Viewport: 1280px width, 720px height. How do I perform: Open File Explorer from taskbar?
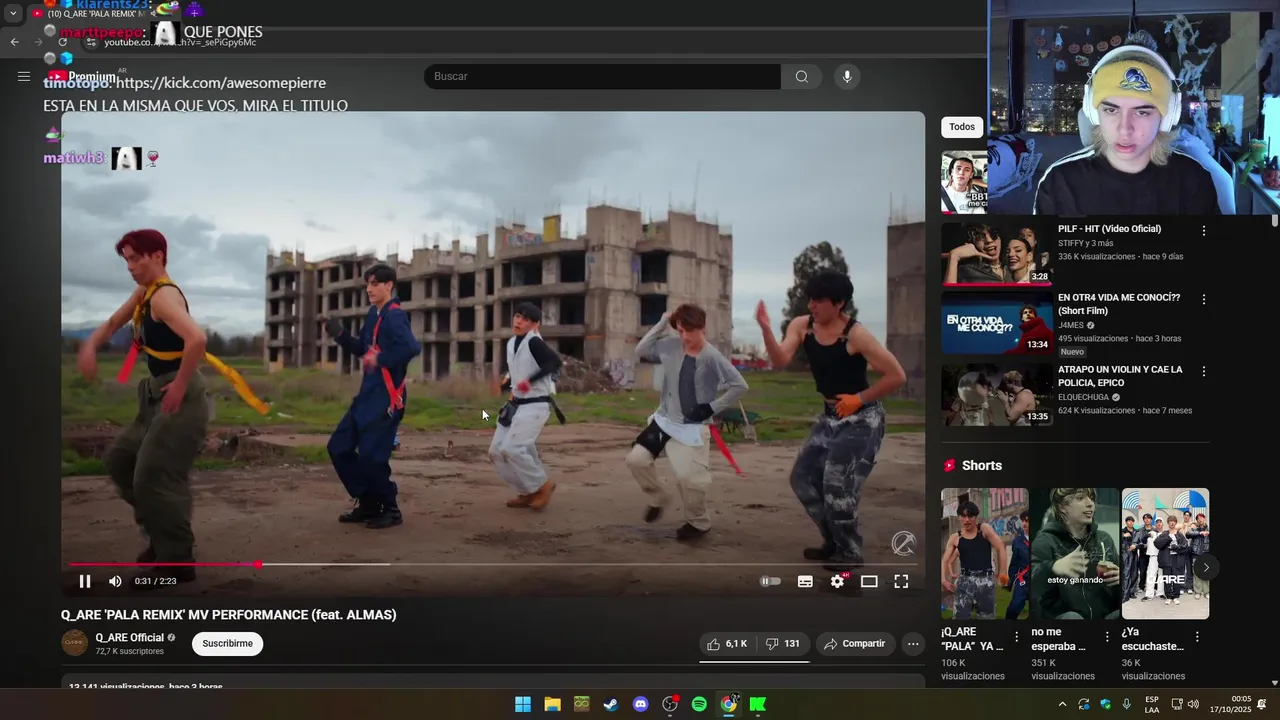tap(552, 704)
